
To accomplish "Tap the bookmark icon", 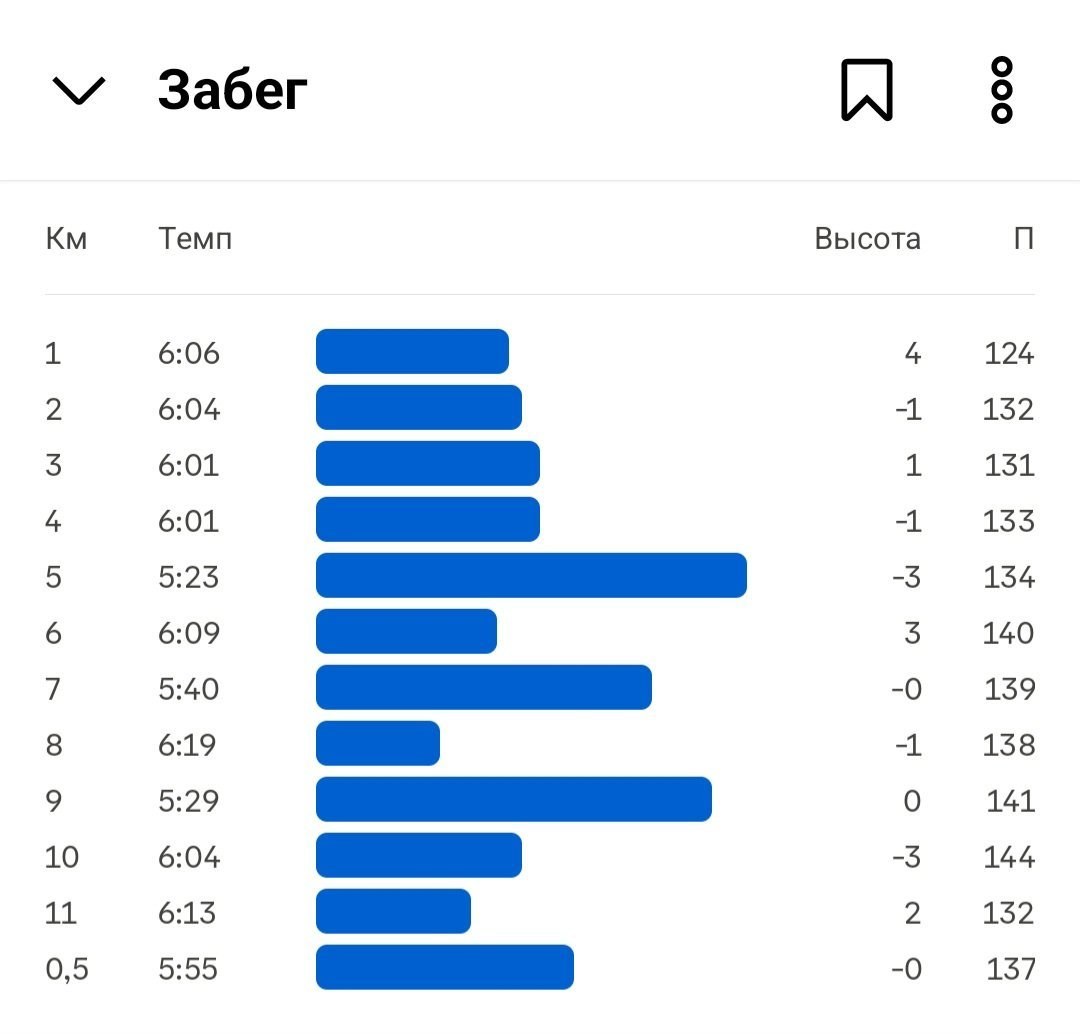I will [866, 90].
